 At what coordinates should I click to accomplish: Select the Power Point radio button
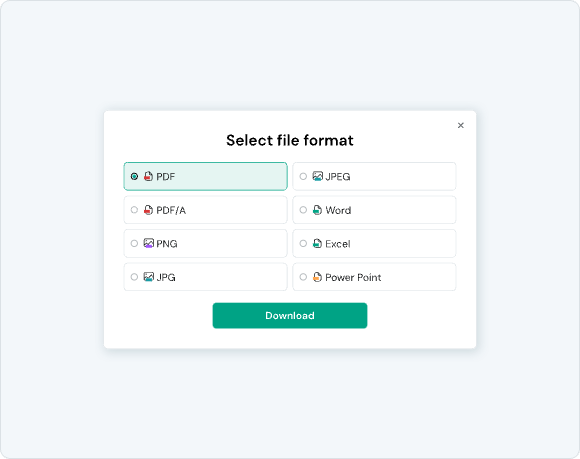point(303,277)
